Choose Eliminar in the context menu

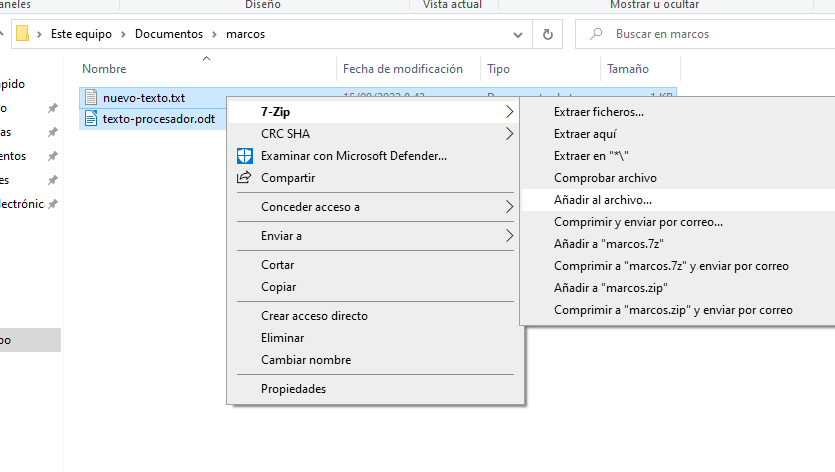pyautogui.click(x=375, y=338)
